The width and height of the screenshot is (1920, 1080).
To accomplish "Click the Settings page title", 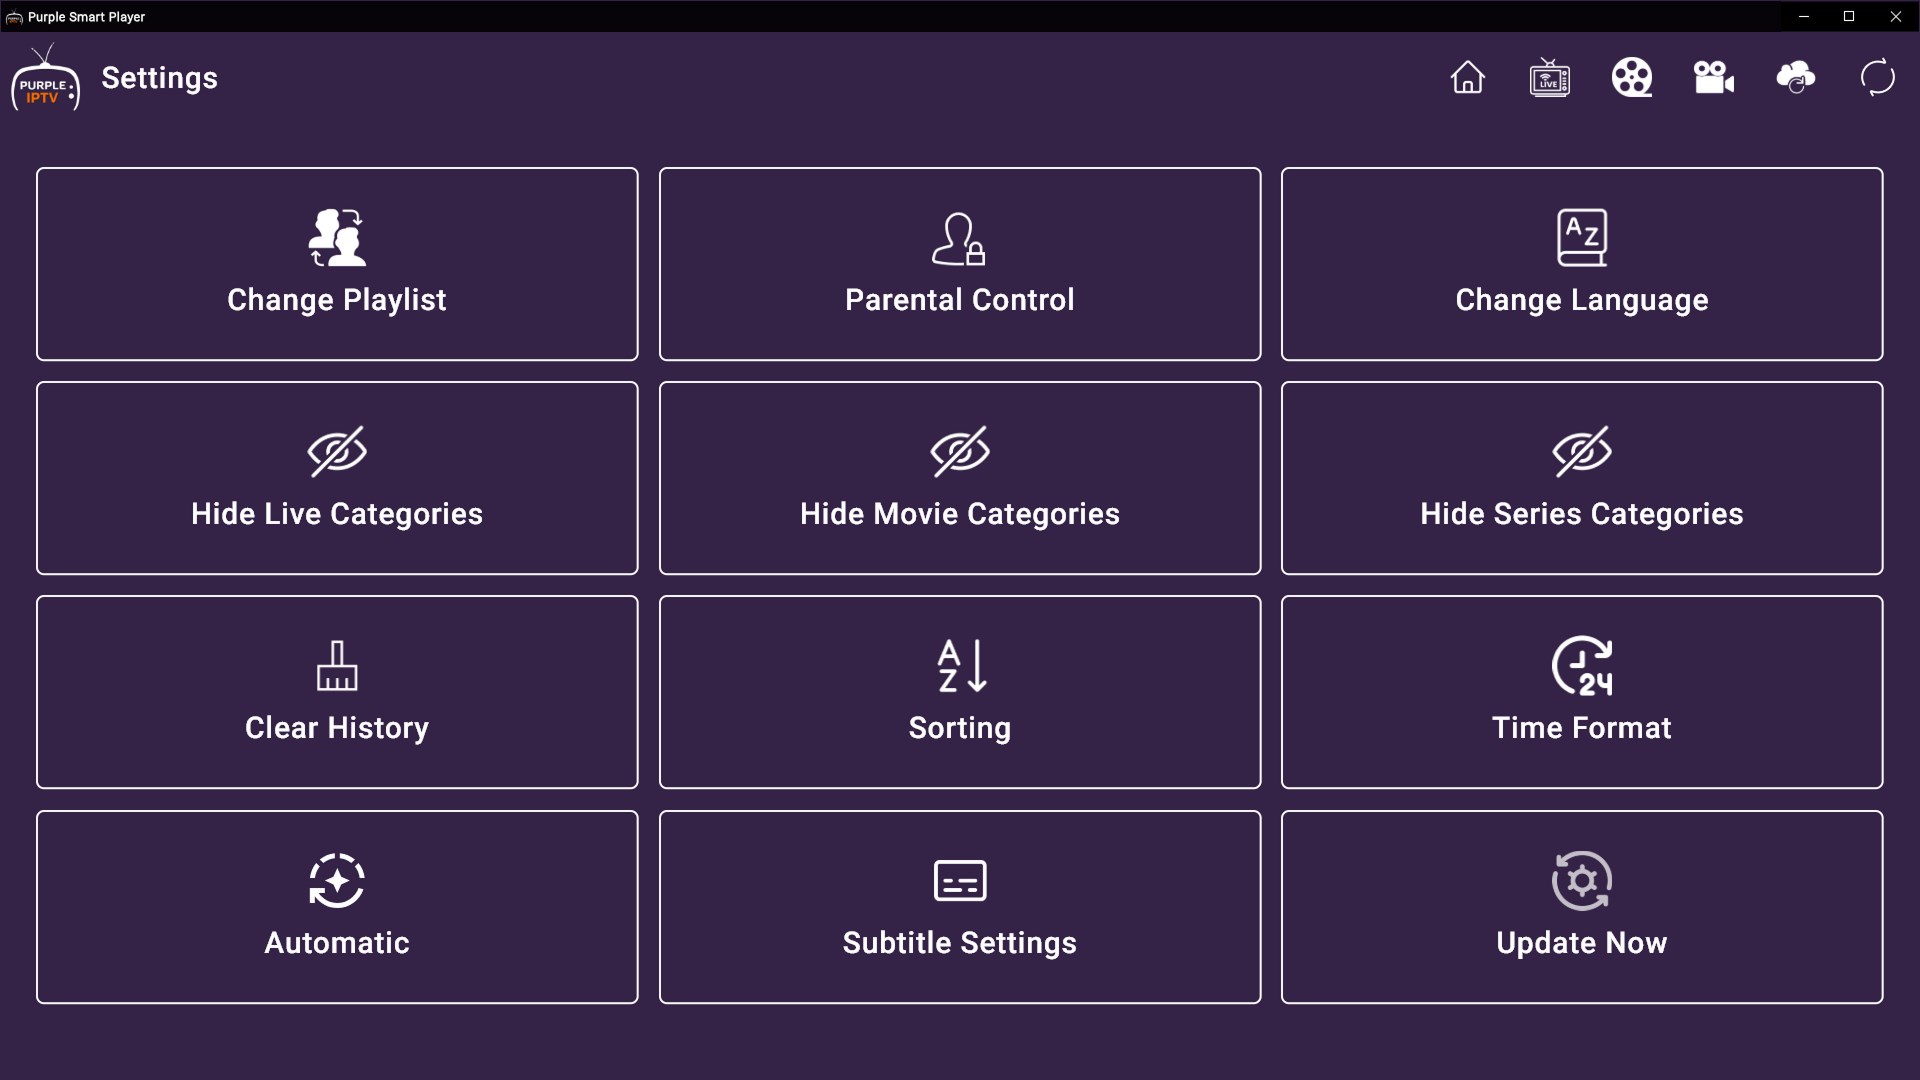I will pos(159,78).
